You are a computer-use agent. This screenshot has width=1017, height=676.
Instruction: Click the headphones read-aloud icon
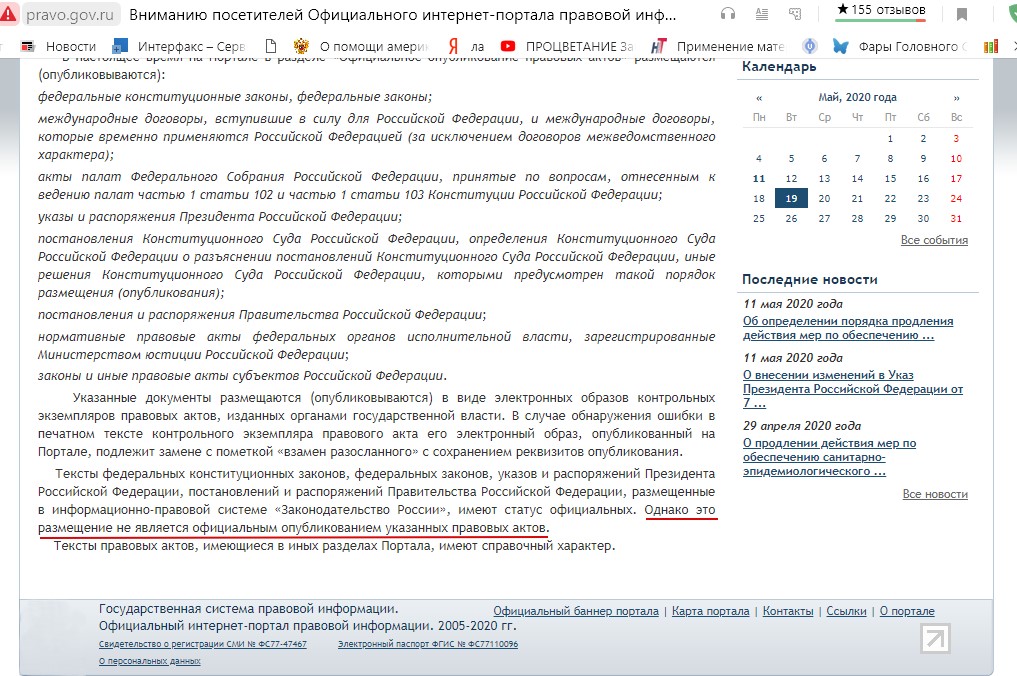[x=728, y=14]
